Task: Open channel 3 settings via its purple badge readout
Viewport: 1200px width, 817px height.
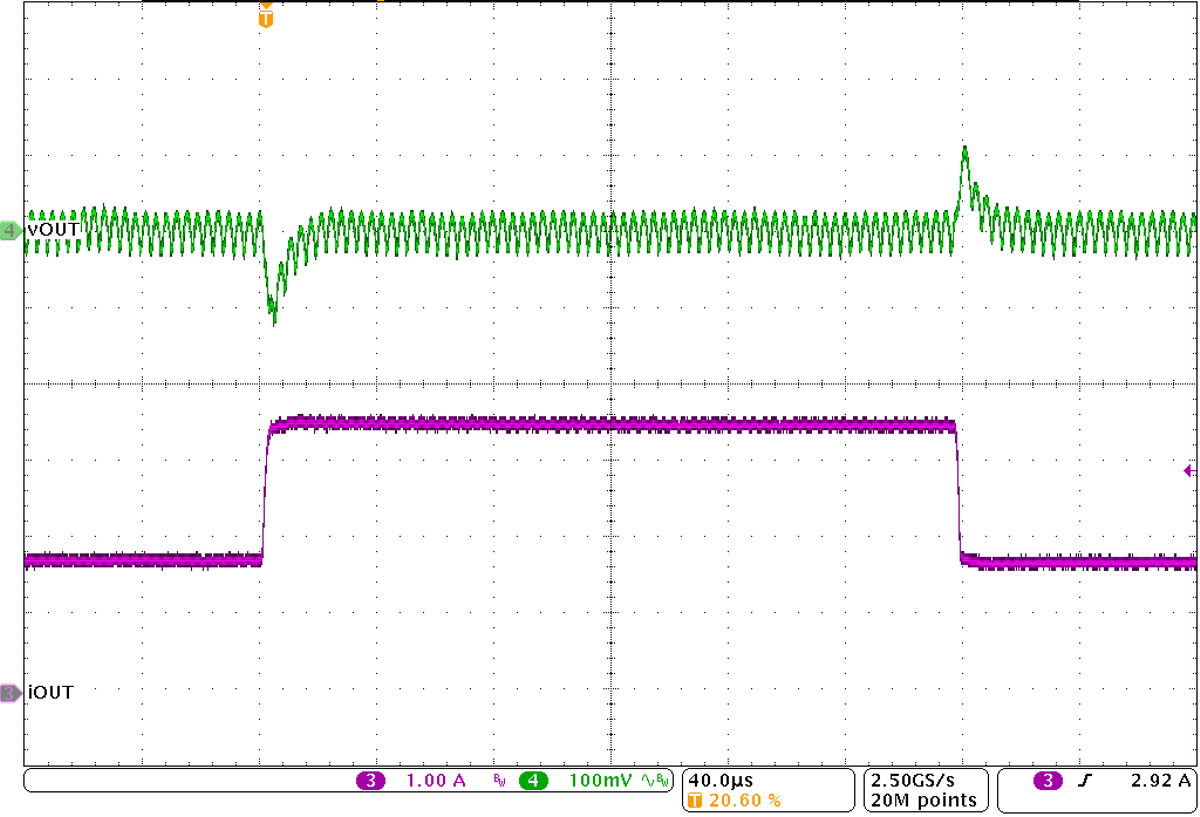Action: tap(373, 779)
